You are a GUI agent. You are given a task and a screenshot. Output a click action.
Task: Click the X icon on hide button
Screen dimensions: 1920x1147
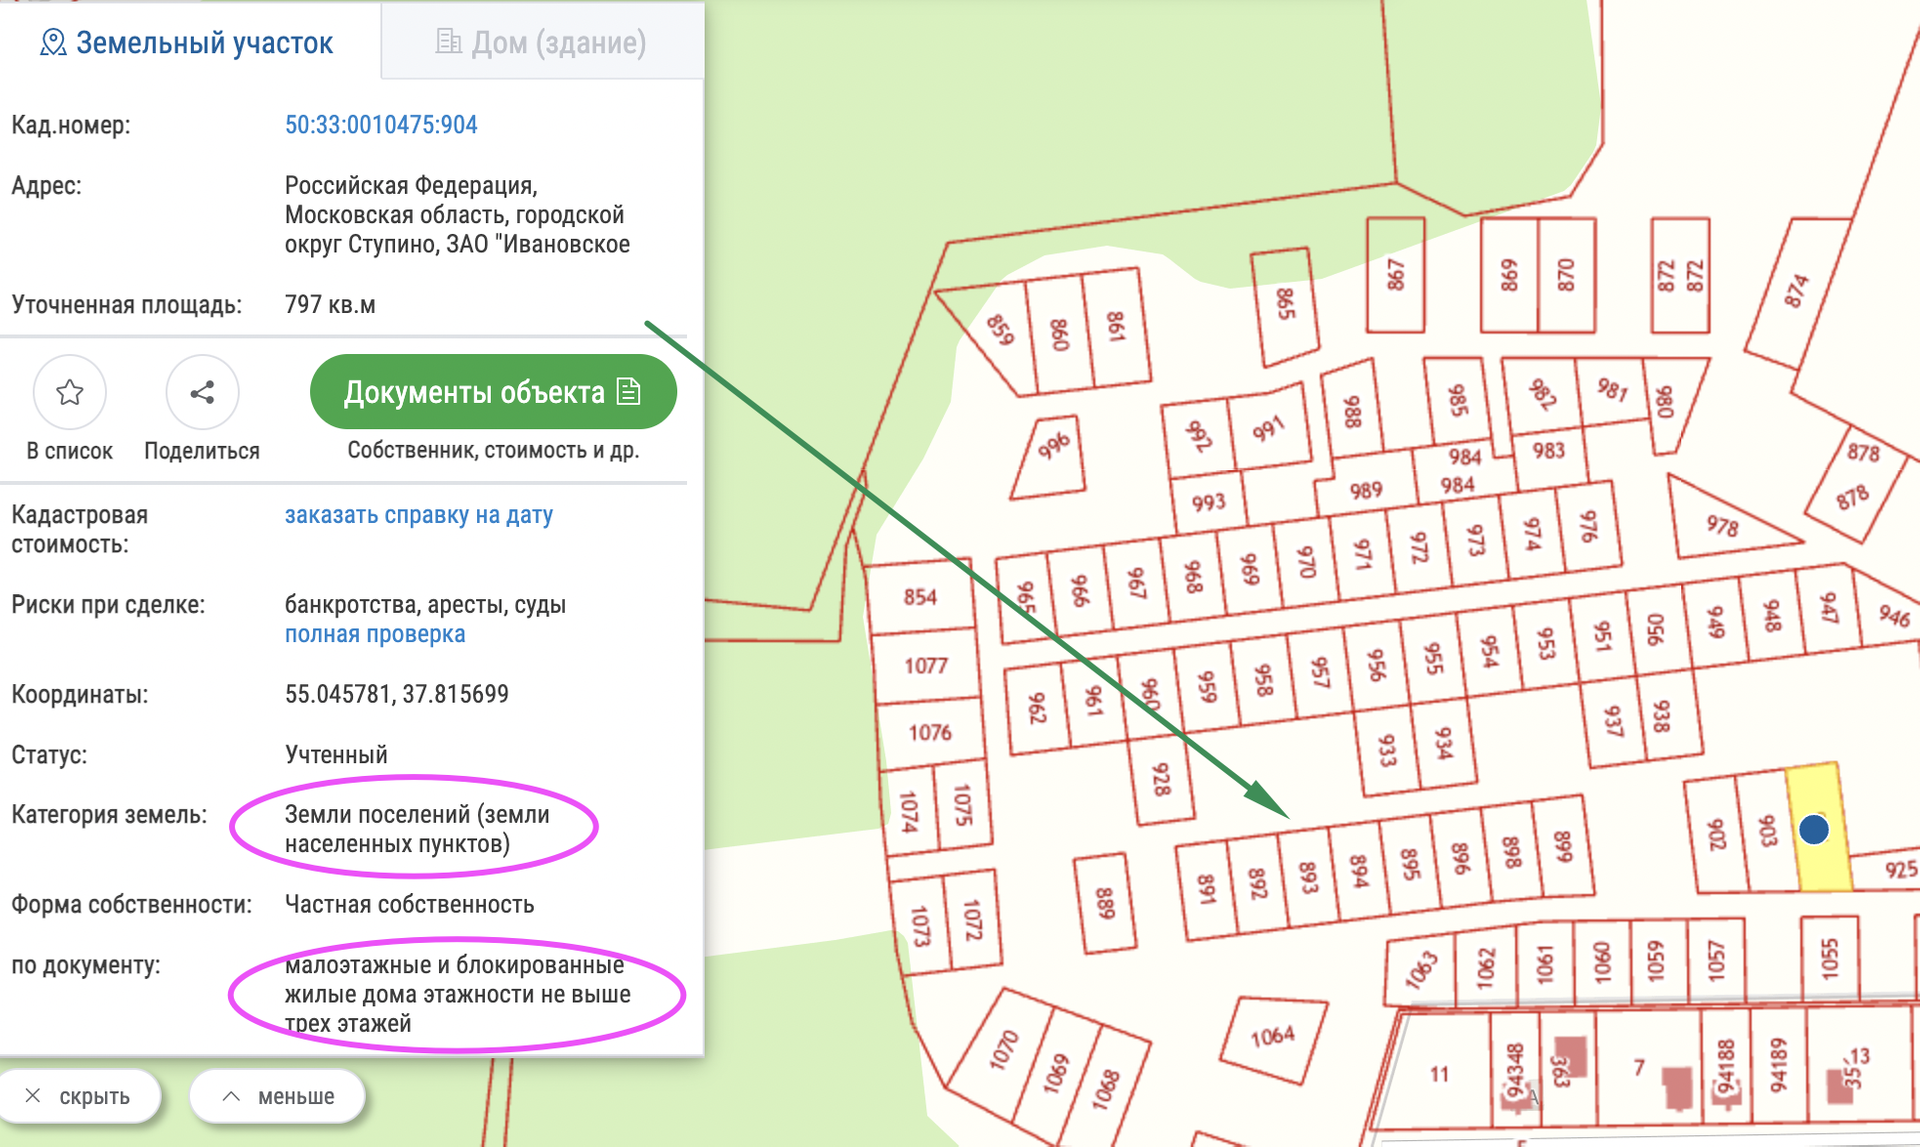(x=33, y=1096)
